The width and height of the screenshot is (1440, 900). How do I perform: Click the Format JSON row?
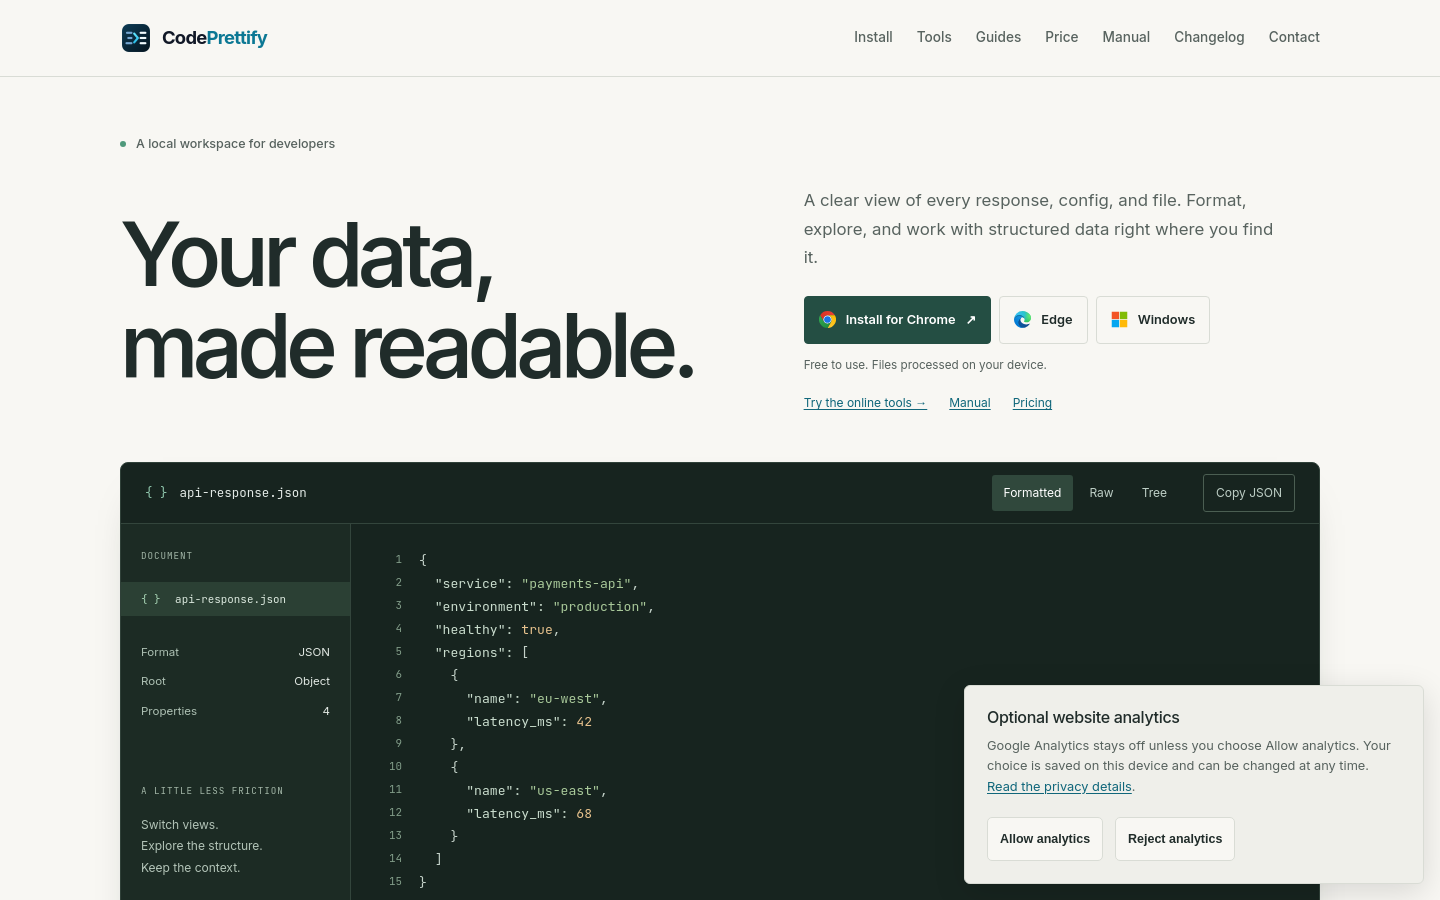235,652
